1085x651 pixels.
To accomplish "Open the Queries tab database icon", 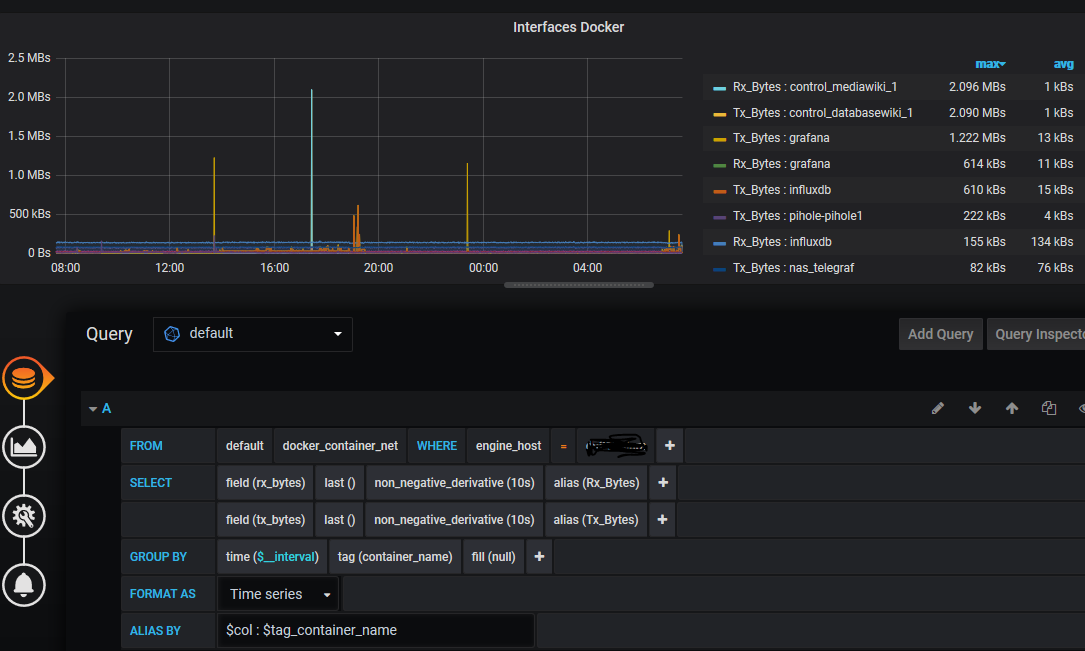I will point(23,379).
